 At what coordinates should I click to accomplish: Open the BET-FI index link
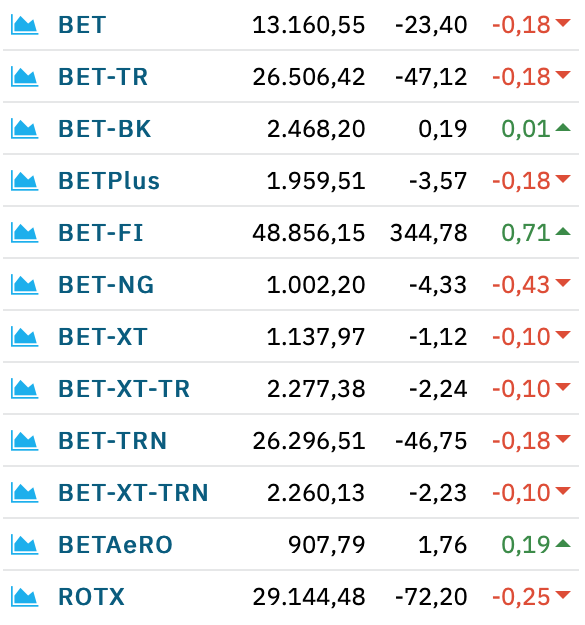pos(101,233)
